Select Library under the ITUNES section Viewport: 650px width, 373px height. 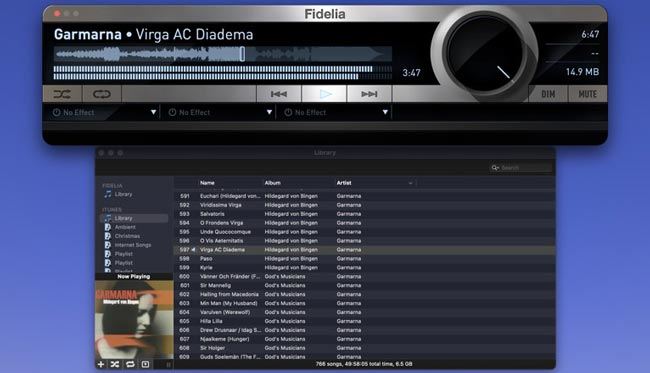pos(124,218)
